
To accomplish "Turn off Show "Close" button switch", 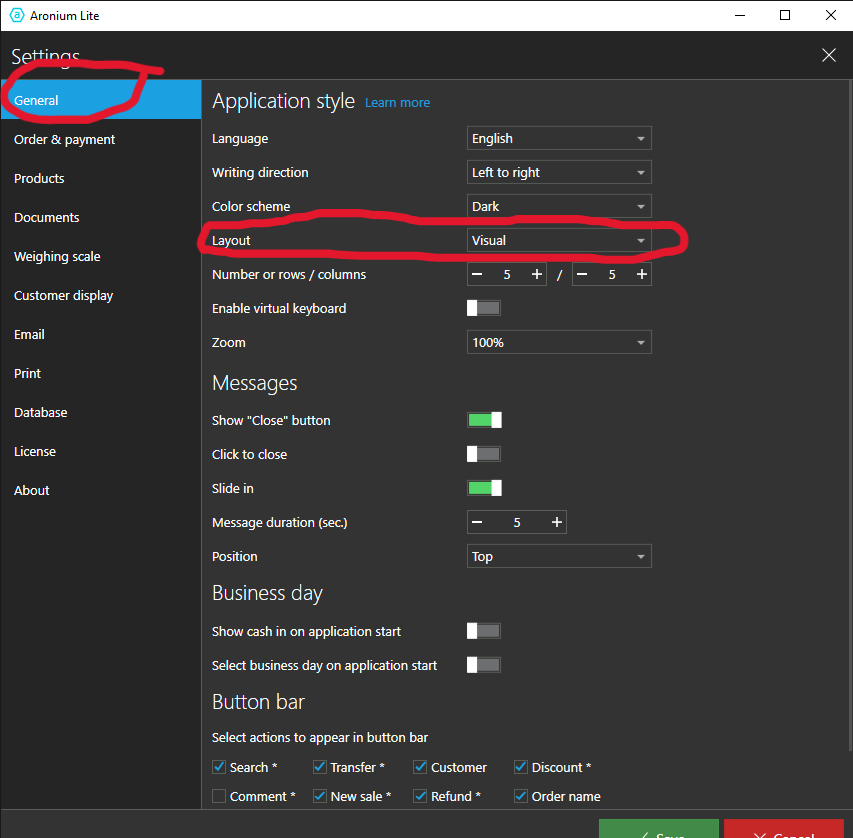I will 484,420.
